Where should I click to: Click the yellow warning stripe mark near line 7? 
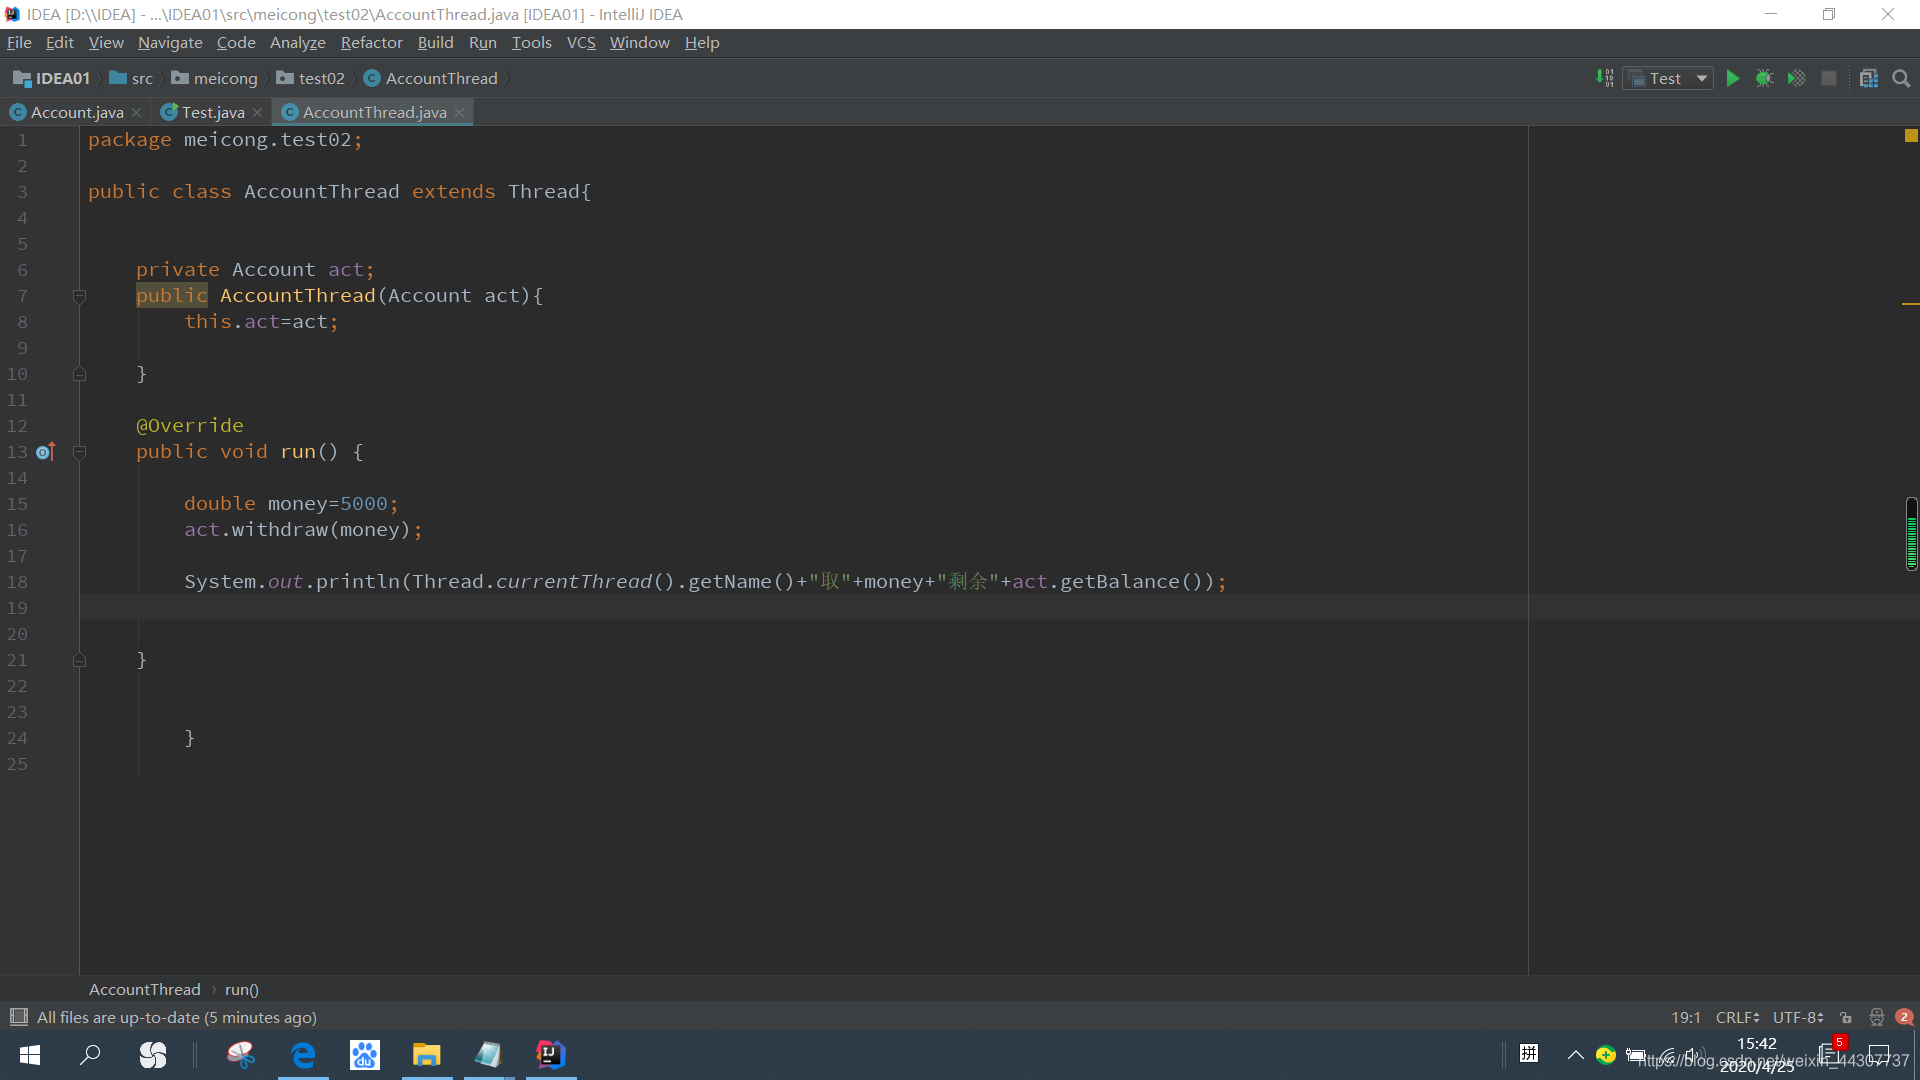[x=1910, y=303]
